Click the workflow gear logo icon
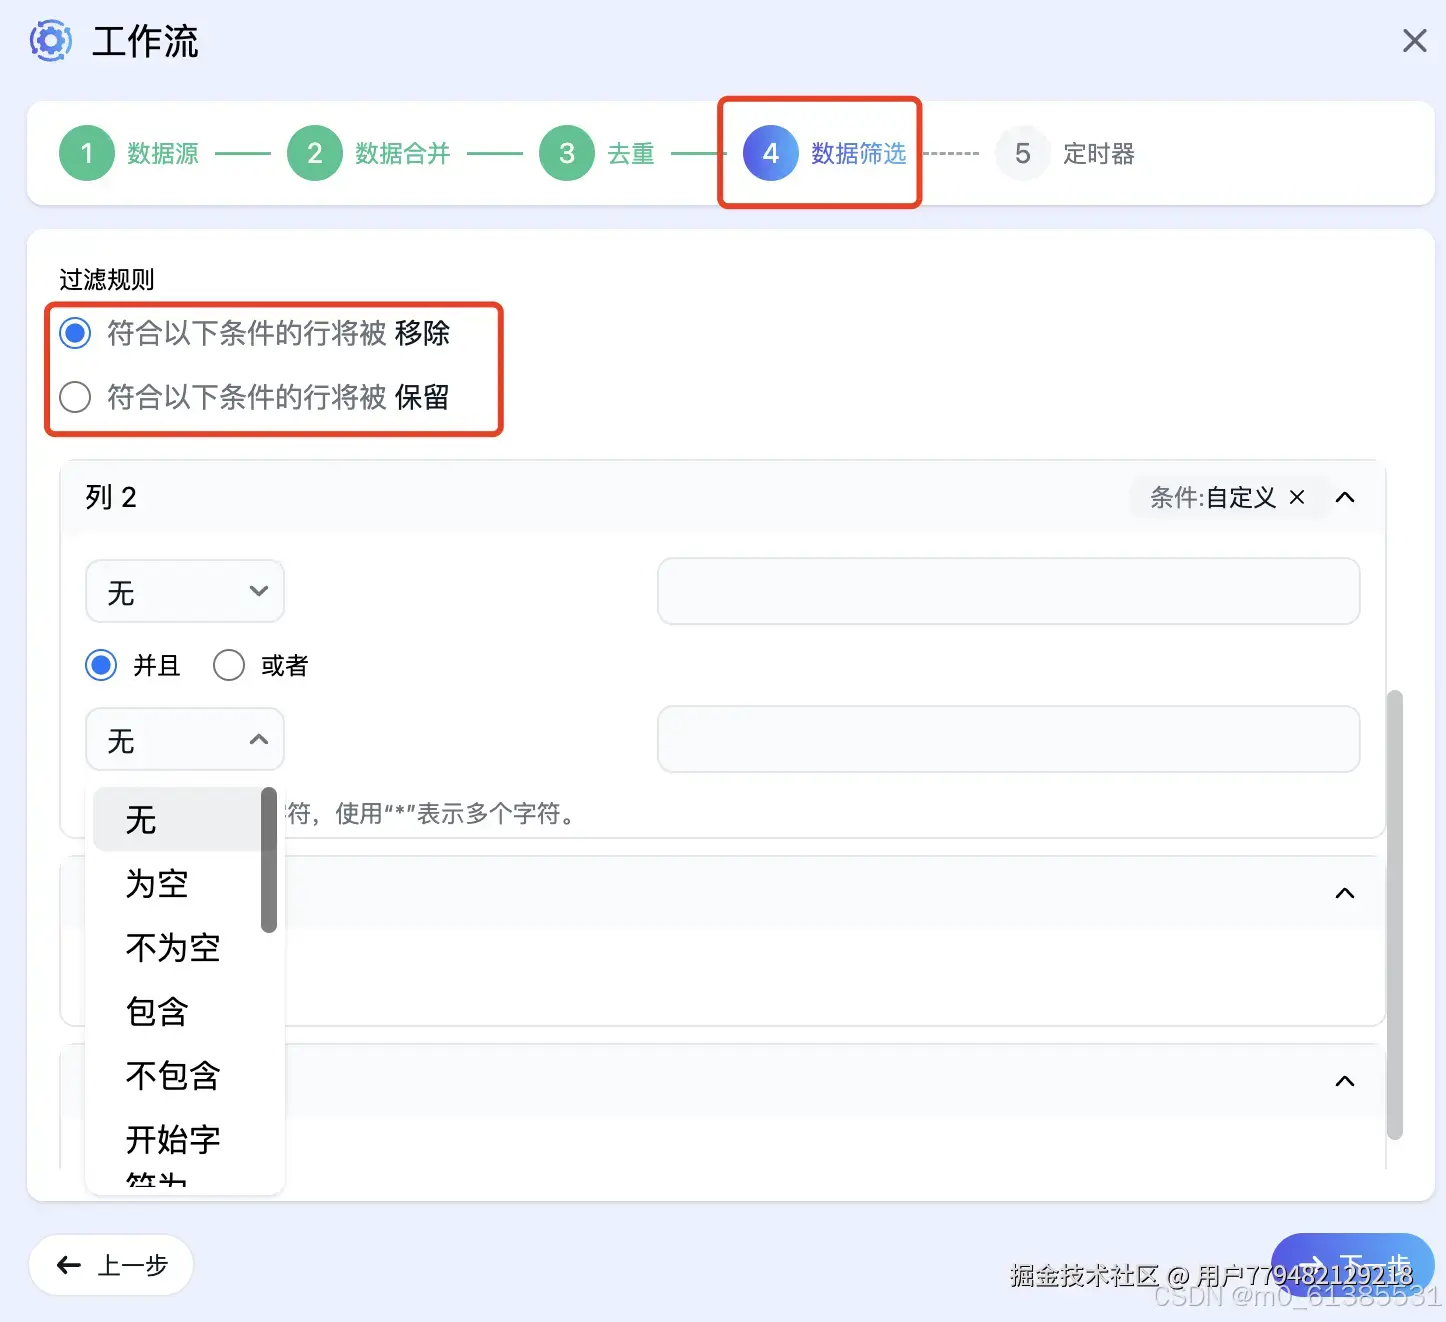Viewport: 1446px width, 1322px height. (x=50, y=41)
